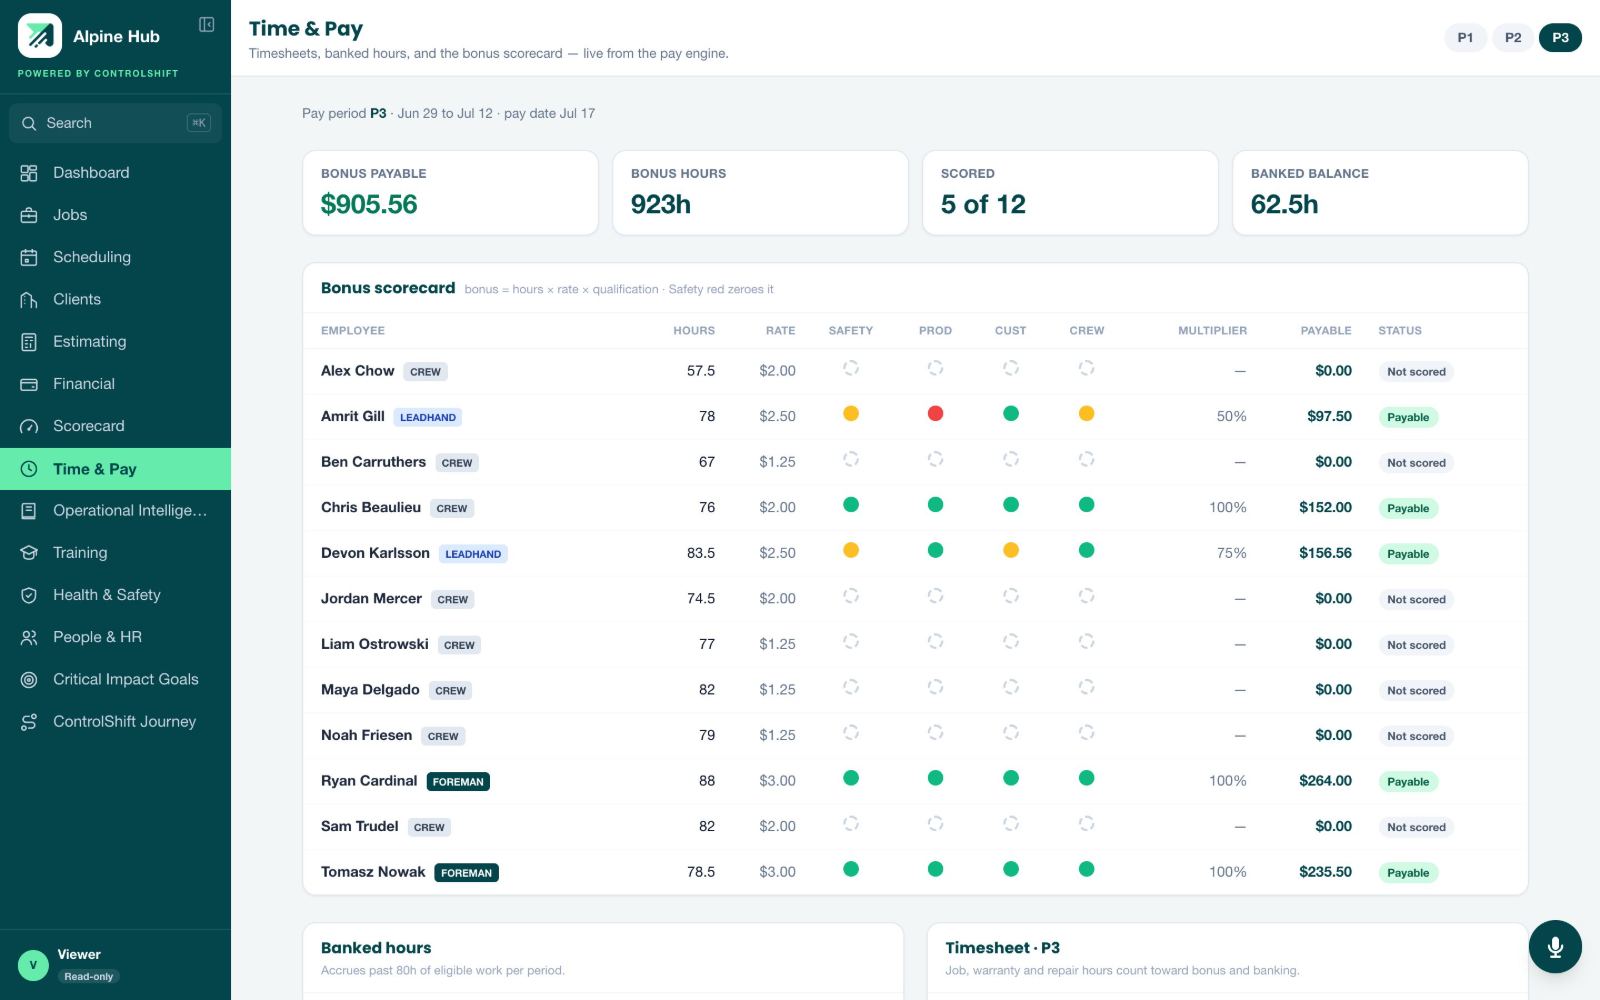This screenshot has height=1000, width=1600.
Task: Click Tomasz Nowak's FOREMAN badge
Action: (466, 873)
